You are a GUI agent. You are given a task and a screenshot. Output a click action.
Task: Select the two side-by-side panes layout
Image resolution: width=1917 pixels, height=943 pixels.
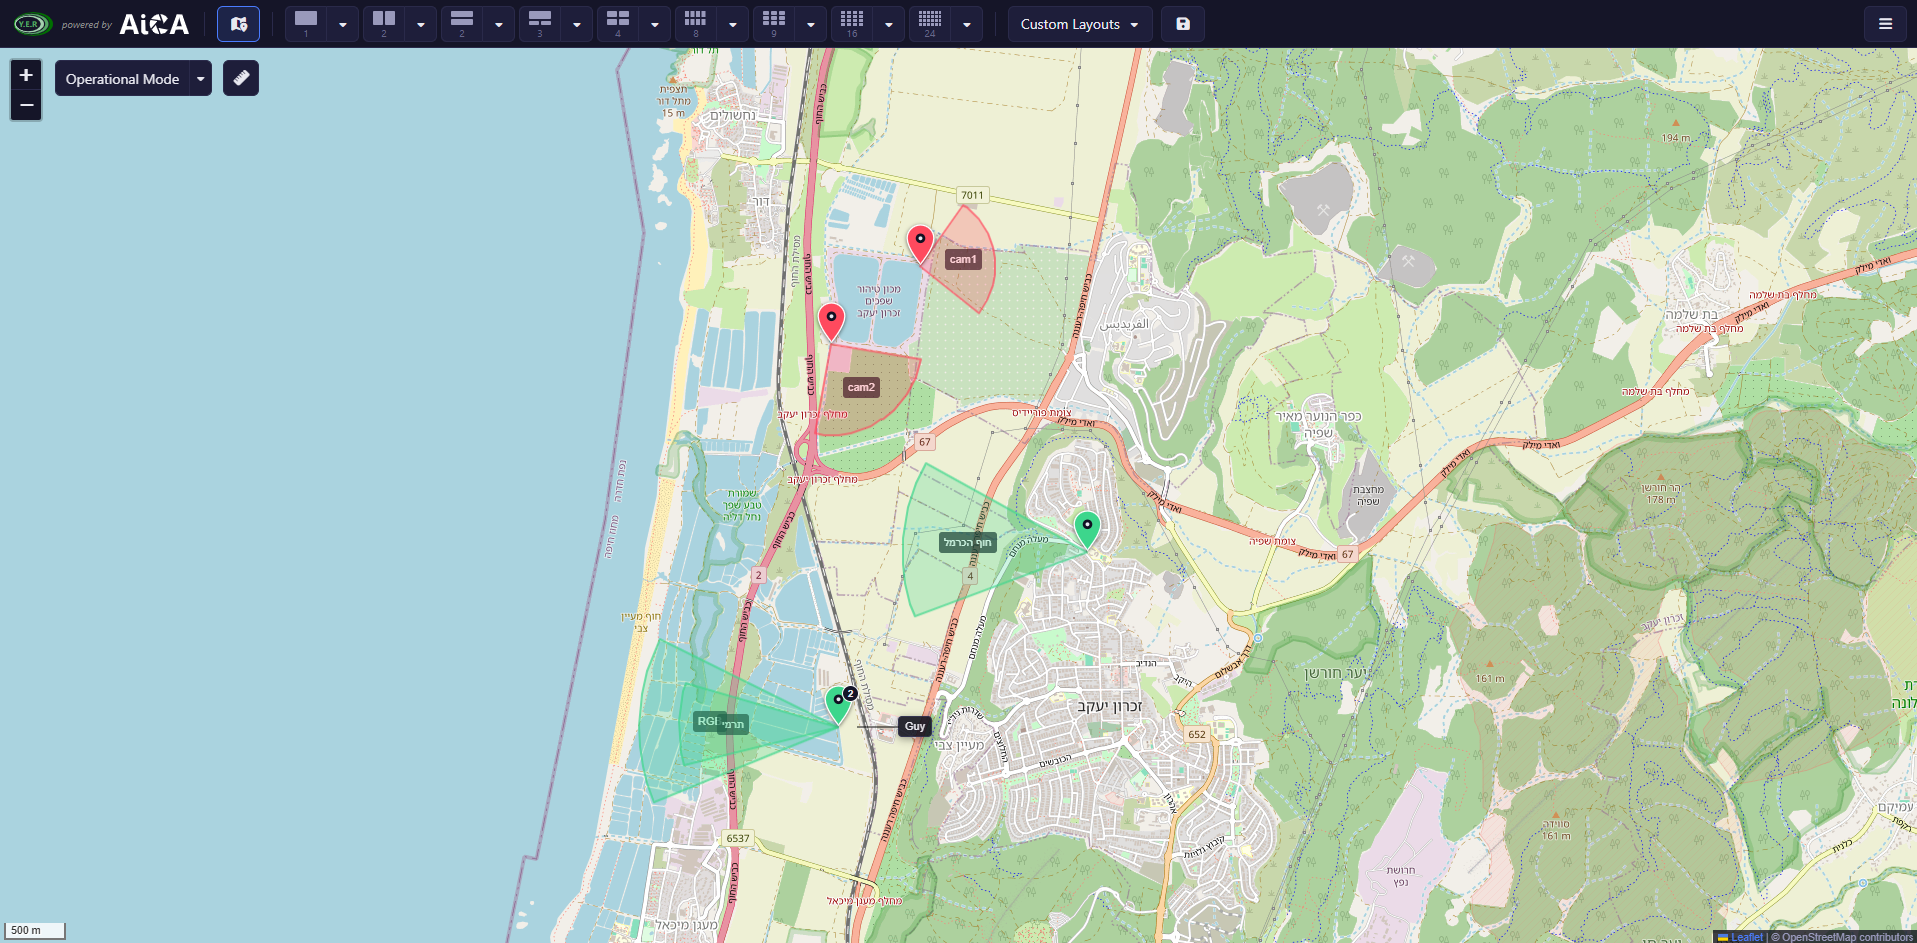tap(384, 24)
